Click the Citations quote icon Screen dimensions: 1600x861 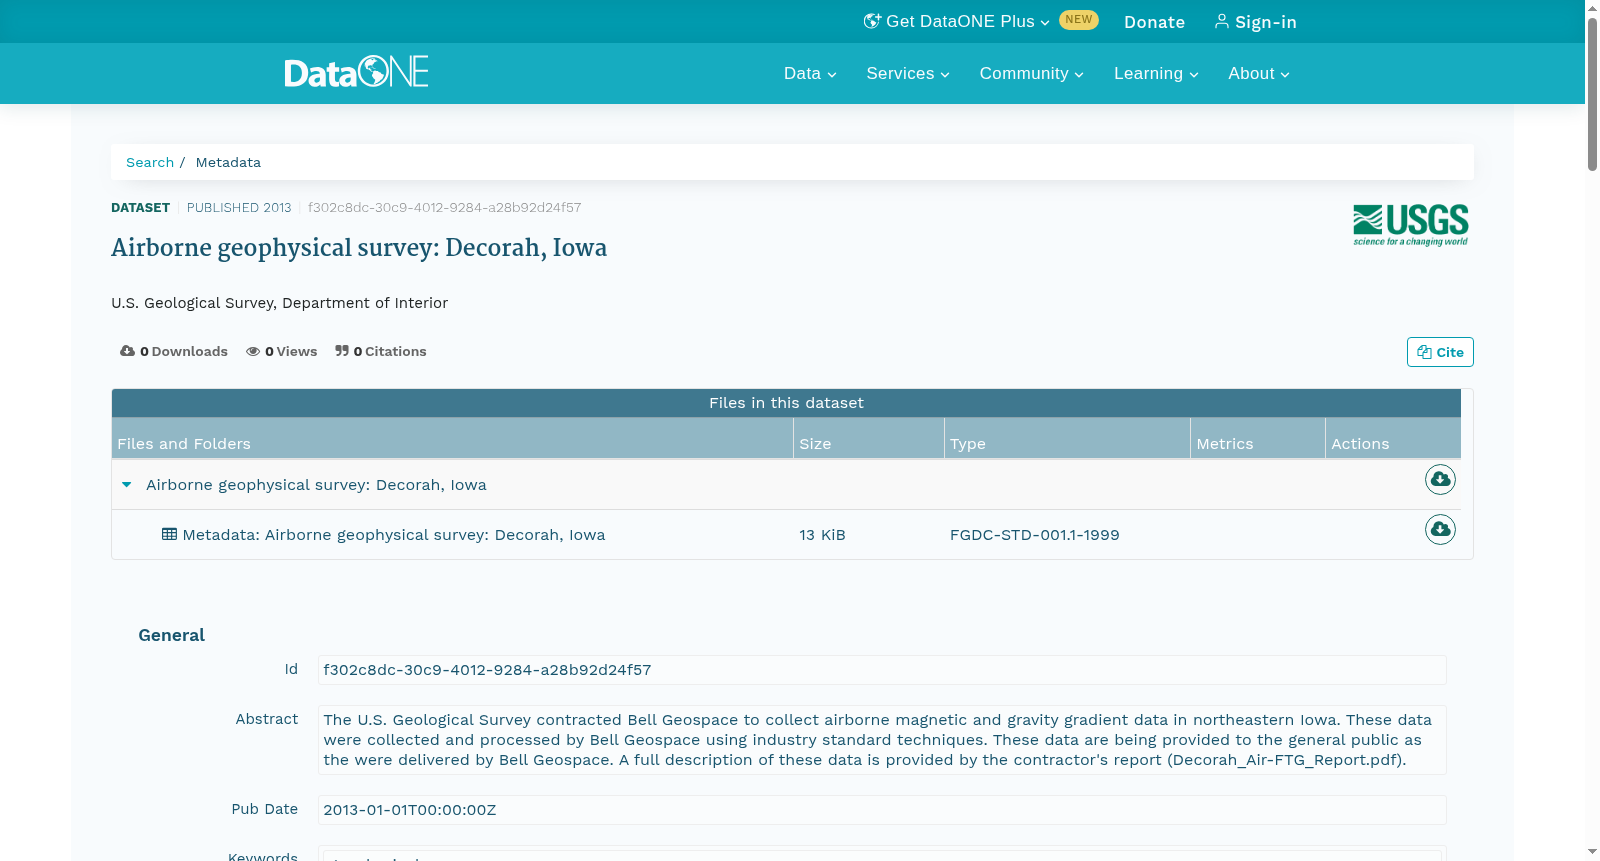pyautogui.click(x=342, y=351)
